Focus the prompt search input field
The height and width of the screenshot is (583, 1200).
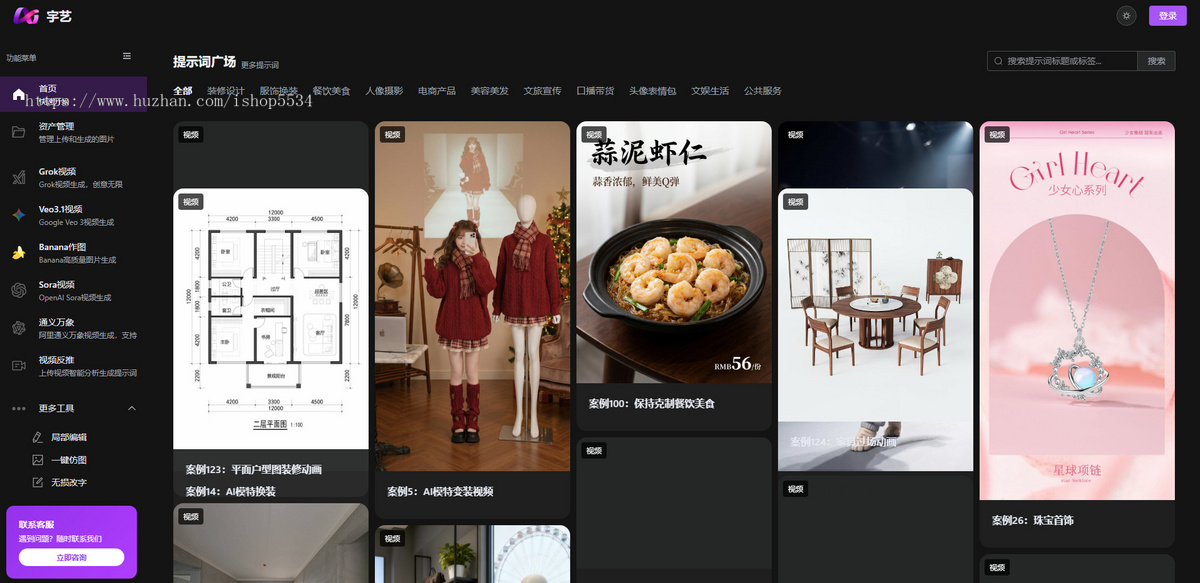tap(1062, 61)
